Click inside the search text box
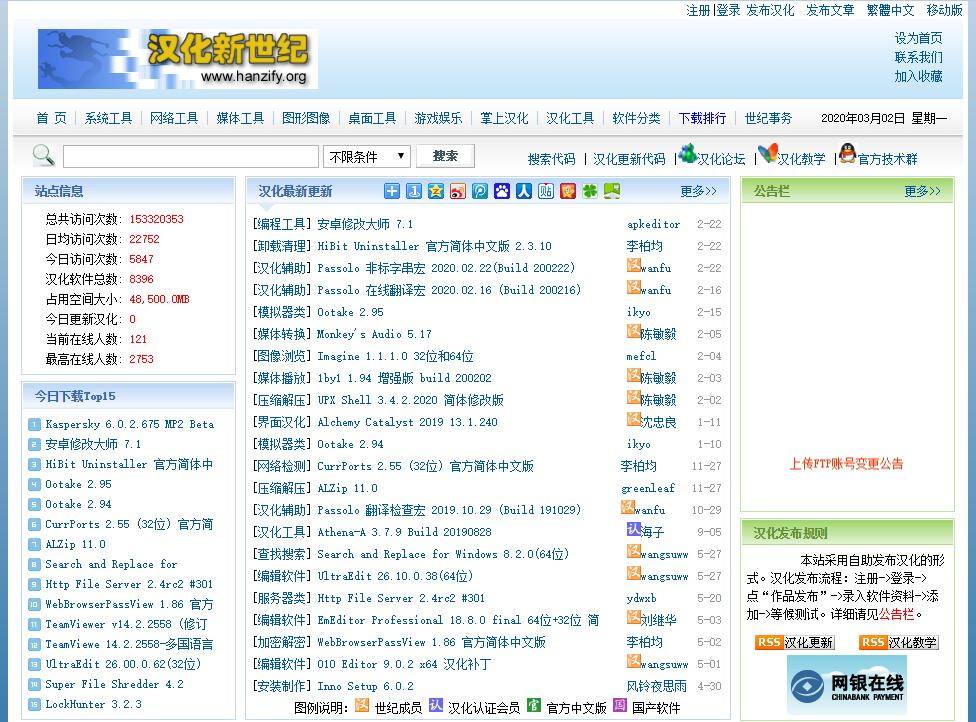This screenshot has height=722, width=976. coord(191,157)
